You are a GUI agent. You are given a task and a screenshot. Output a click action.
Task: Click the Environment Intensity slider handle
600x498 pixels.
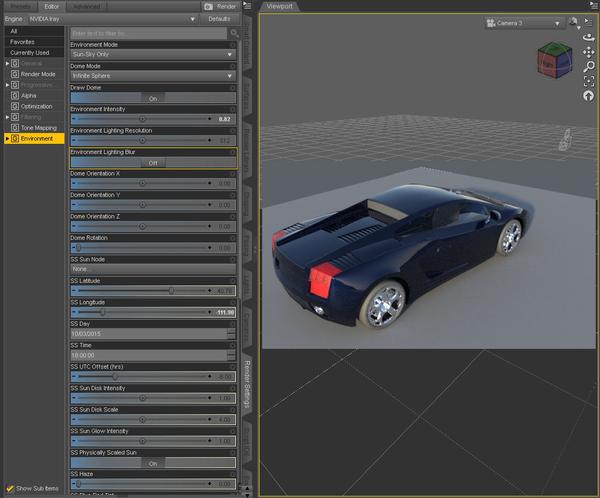point(142,119)
